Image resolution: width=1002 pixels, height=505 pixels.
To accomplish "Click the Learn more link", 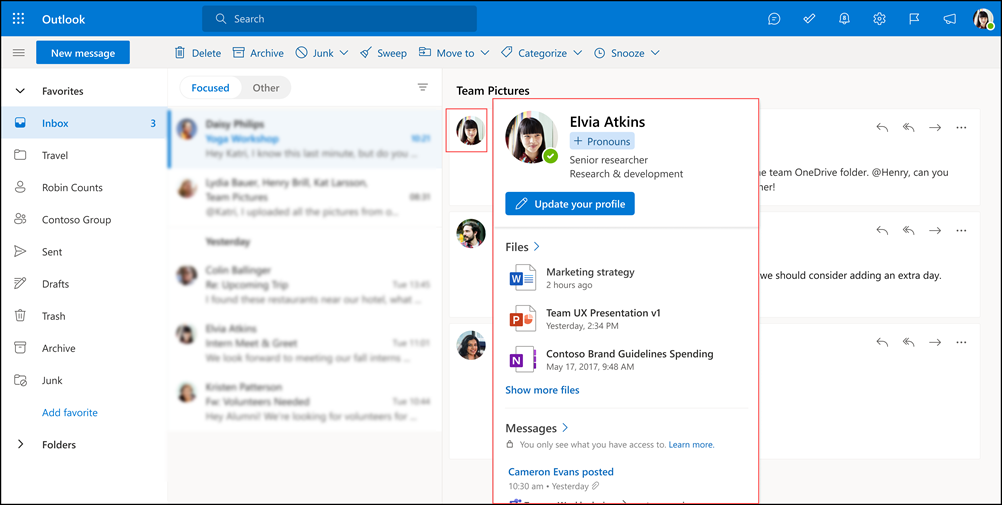I will coord(691,444).
